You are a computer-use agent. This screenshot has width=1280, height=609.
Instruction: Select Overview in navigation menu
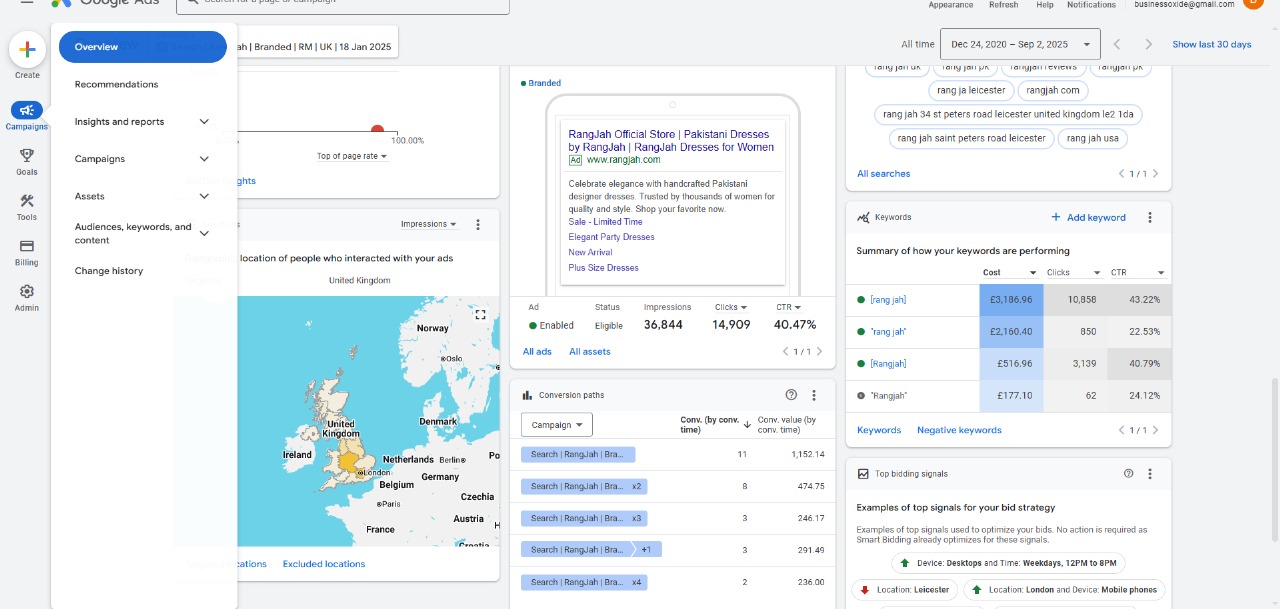click(x=142, y=47)
